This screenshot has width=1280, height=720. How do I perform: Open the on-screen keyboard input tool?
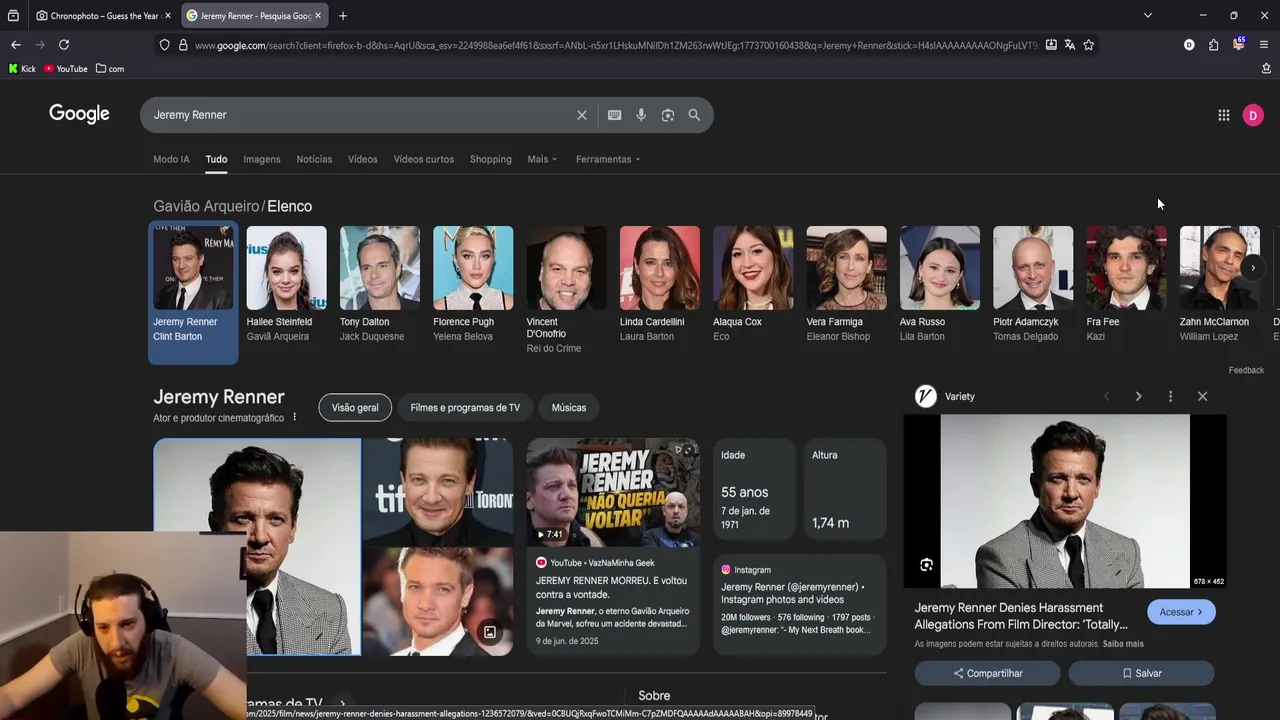coord(614,115)
